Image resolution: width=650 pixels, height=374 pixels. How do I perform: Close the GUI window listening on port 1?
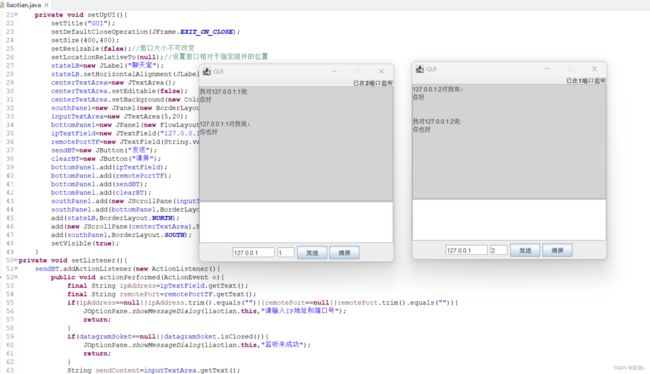click(594, 69)
